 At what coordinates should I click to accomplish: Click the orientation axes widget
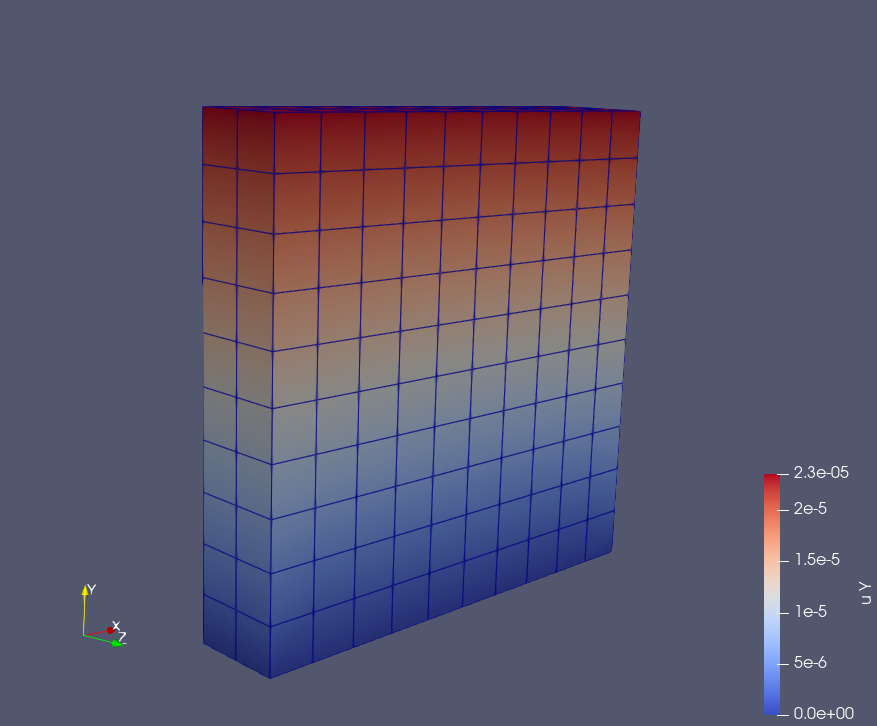(105, 616)
